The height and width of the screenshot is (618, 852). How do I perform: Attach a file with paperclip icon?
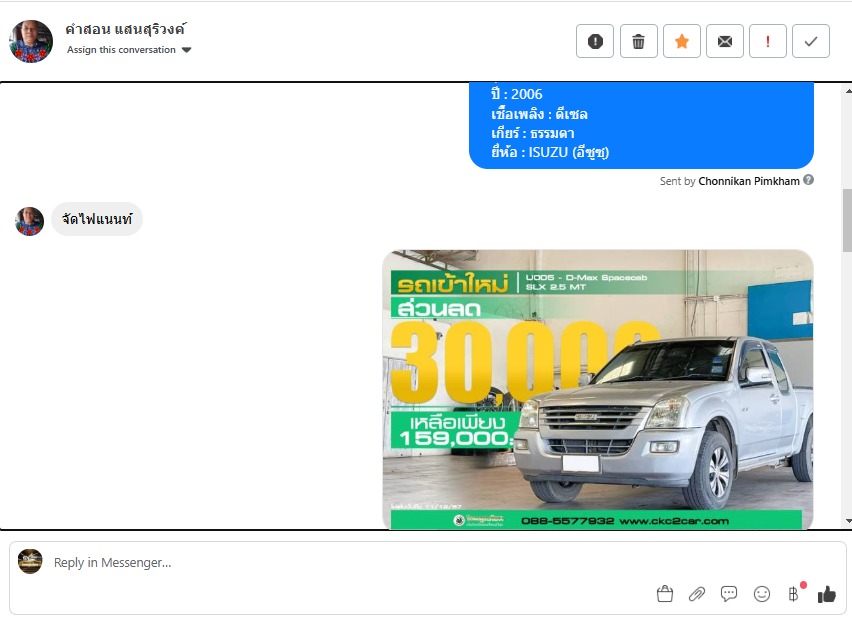click(697, 594)
